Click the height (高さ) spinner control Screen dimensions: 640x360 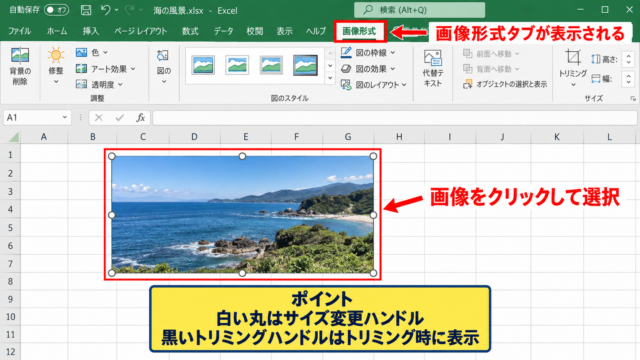[x=629, y=59]
